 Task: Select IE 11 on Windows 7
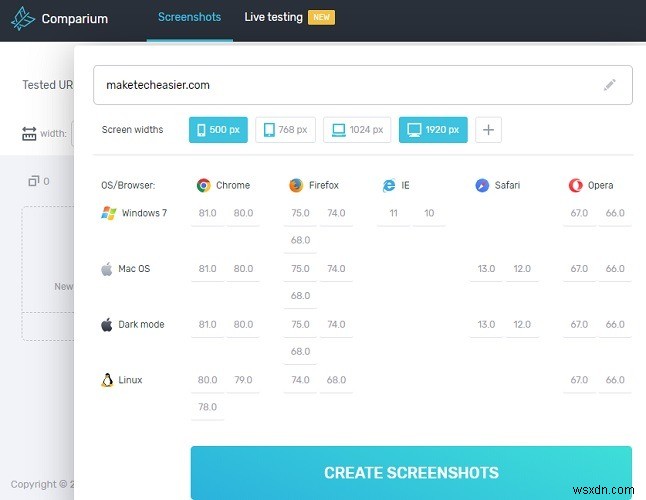pos(393,213)
